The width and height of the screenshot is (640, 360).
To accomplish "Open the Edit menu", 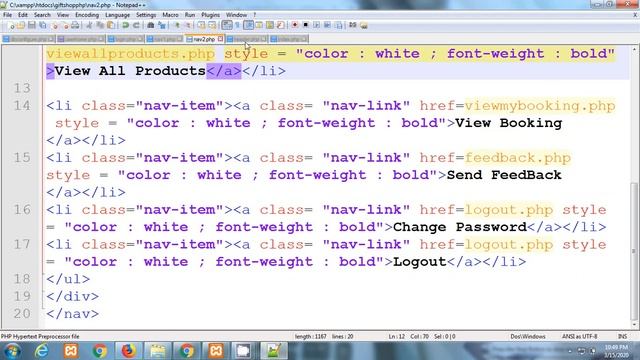I will (23, 15).
